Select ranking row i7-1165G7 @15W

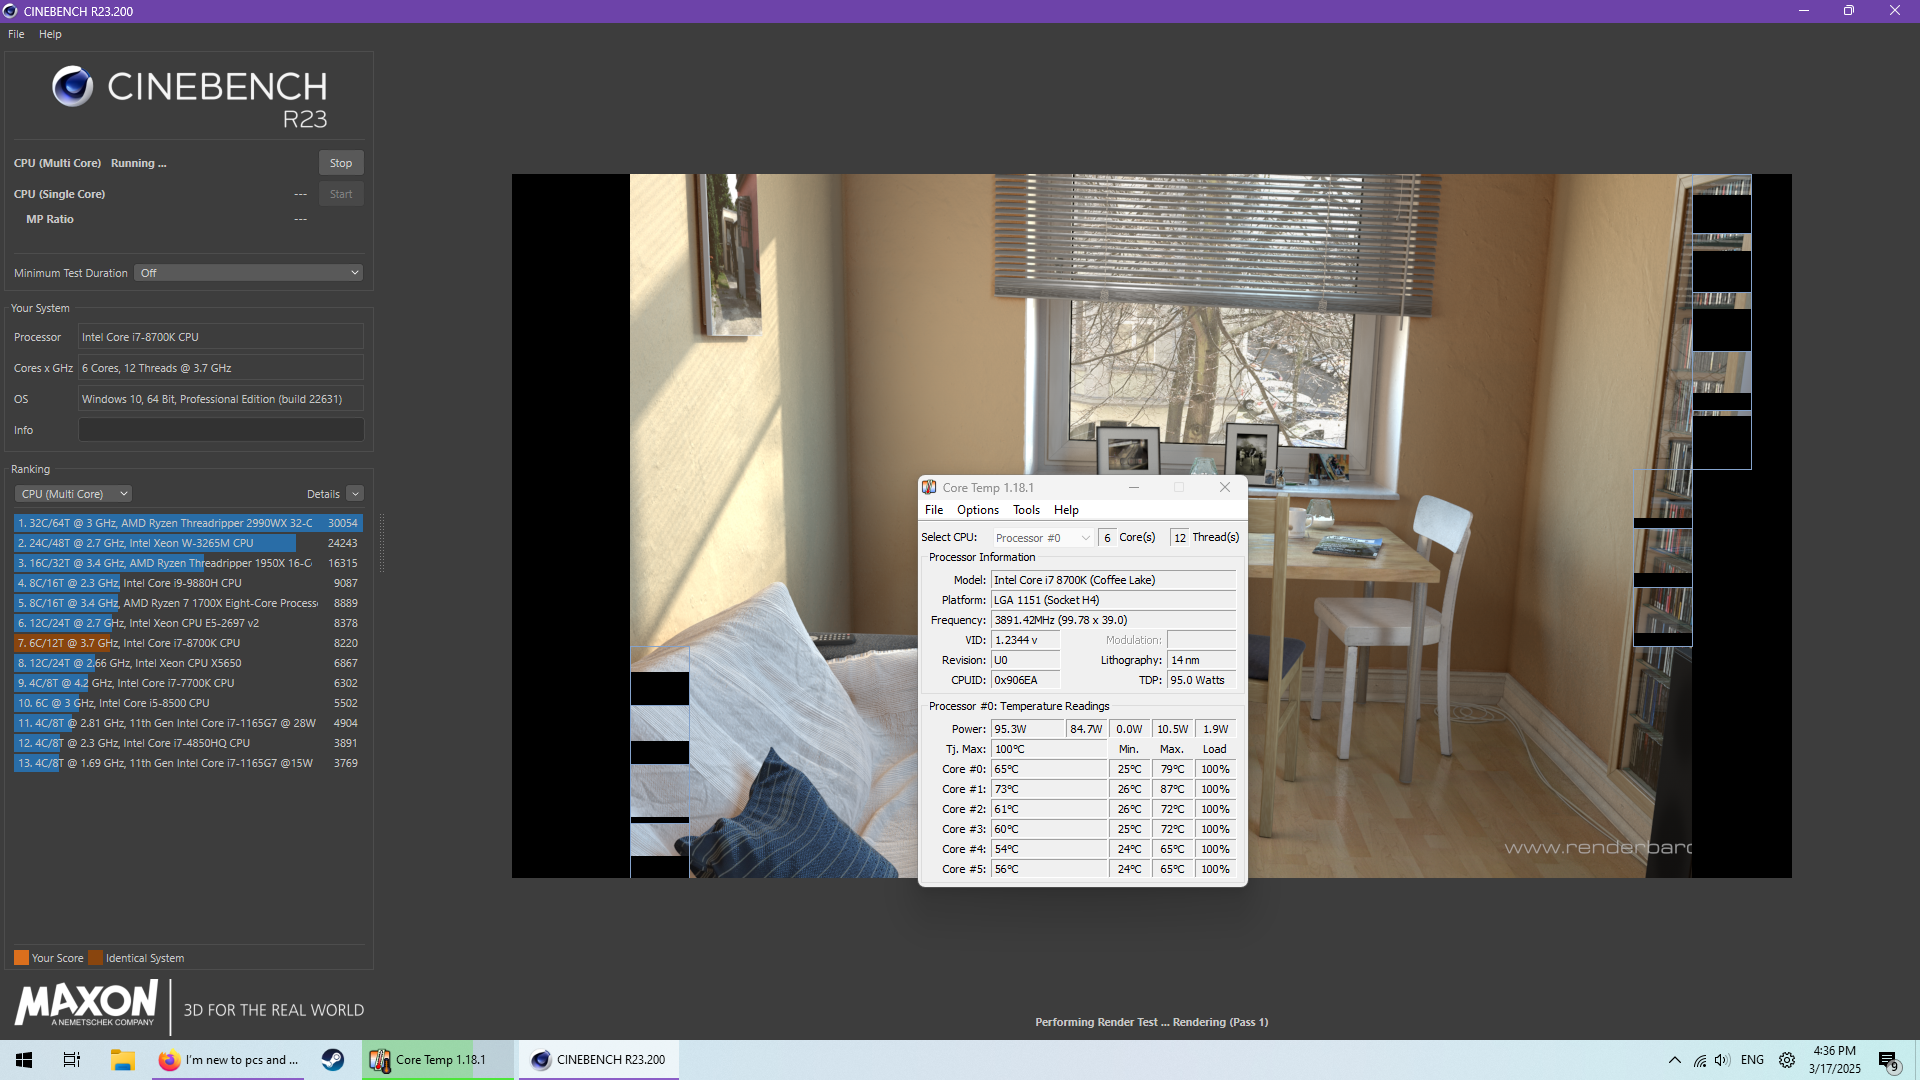(x=188, y=763)
